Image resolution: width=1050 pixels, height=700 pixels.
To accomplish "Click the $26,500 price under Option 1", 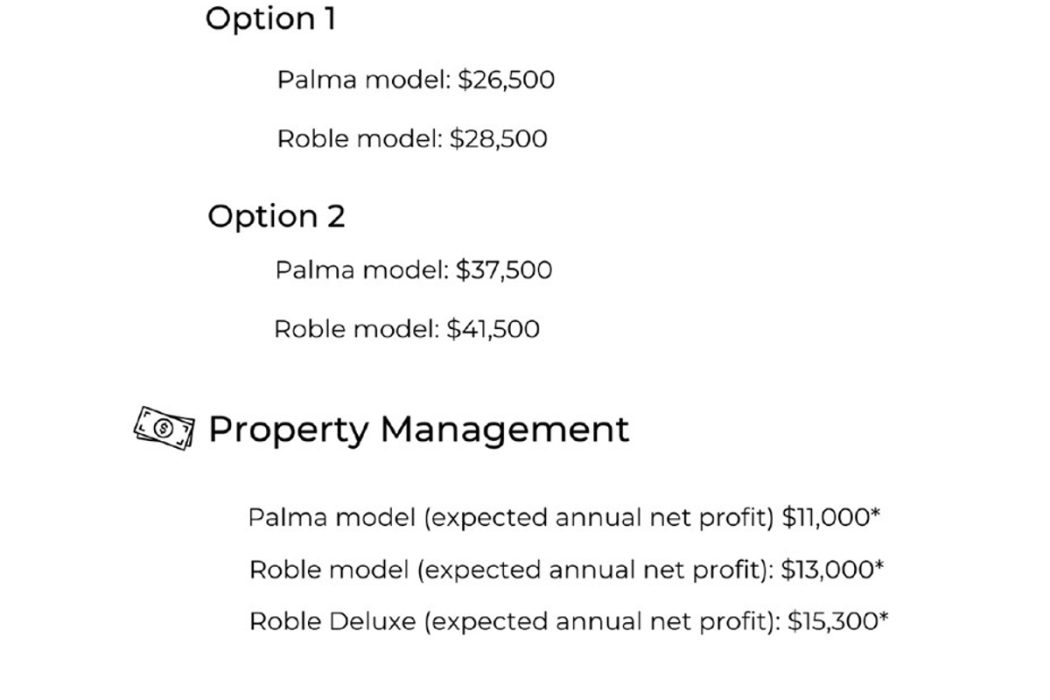I will point(506,80).
